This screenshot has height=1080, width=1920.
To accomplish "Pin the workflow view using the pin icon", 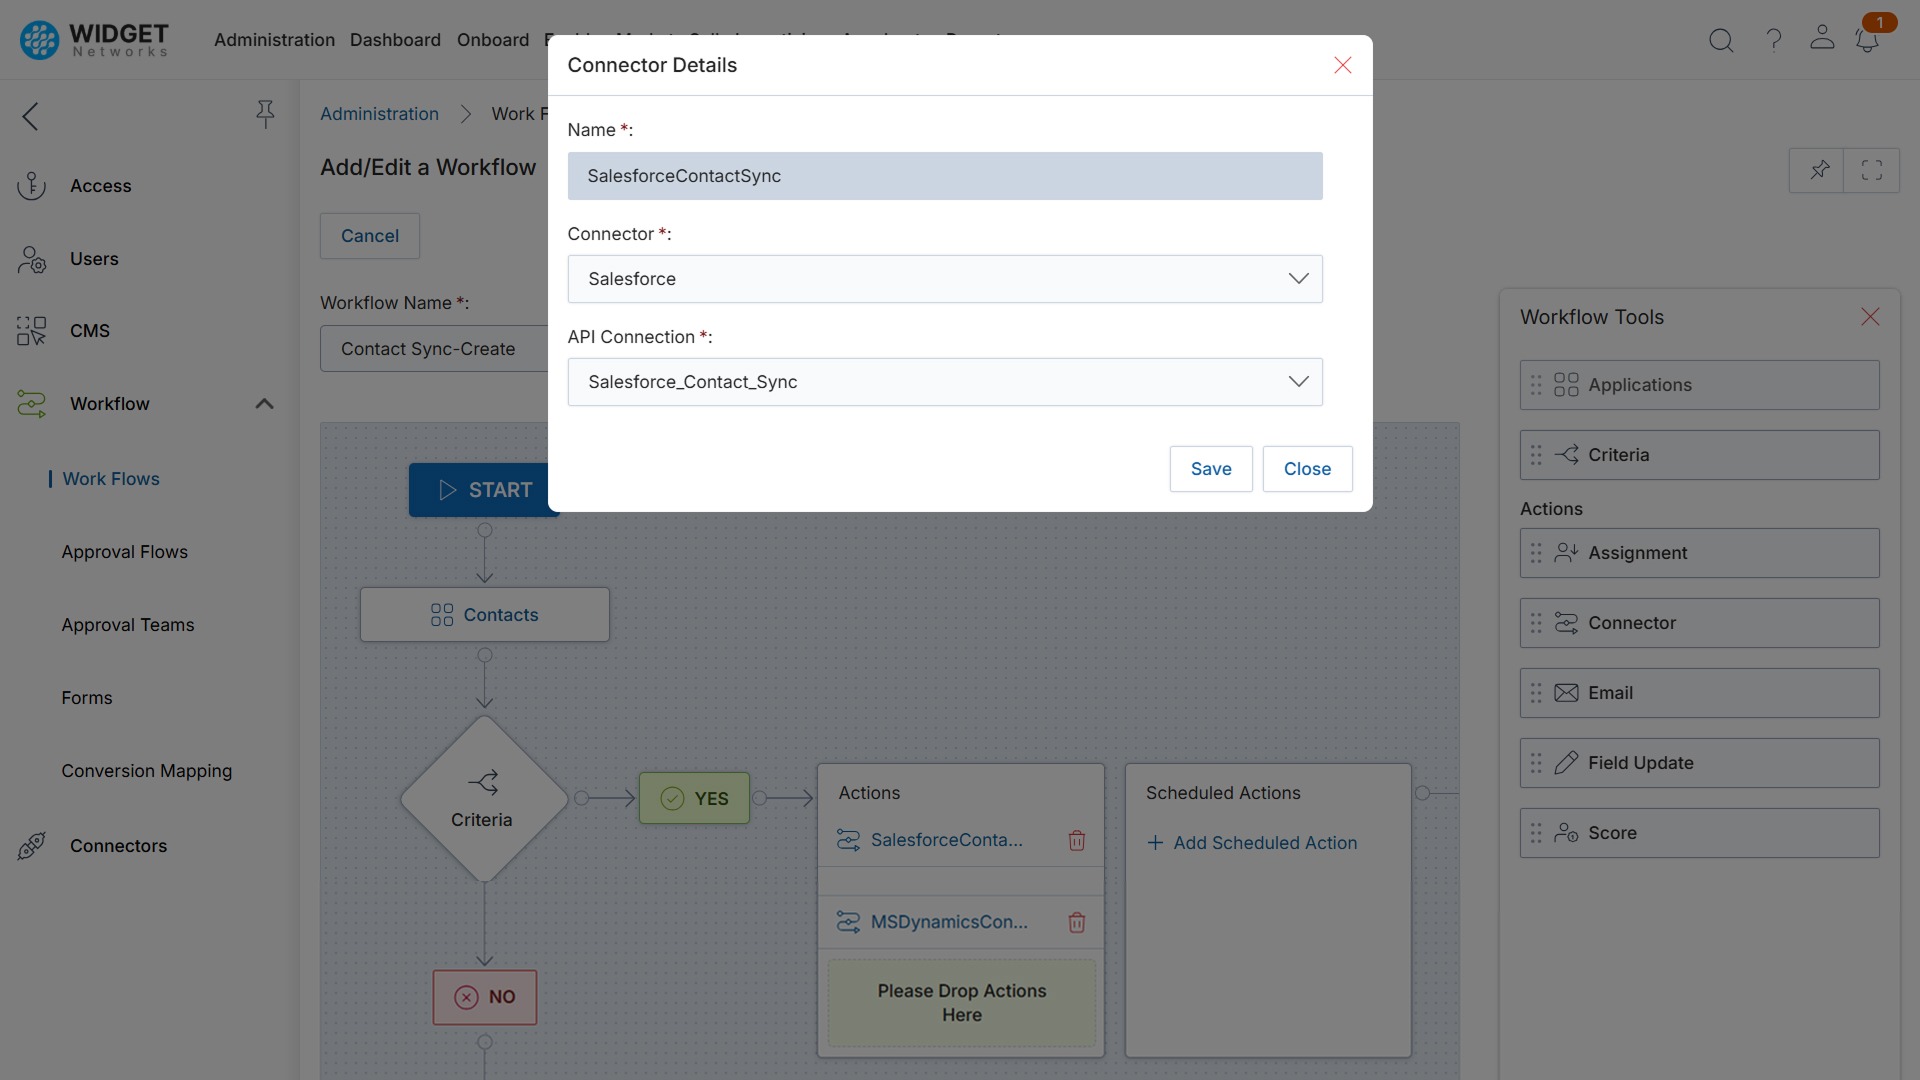I will pos(1818,170).
